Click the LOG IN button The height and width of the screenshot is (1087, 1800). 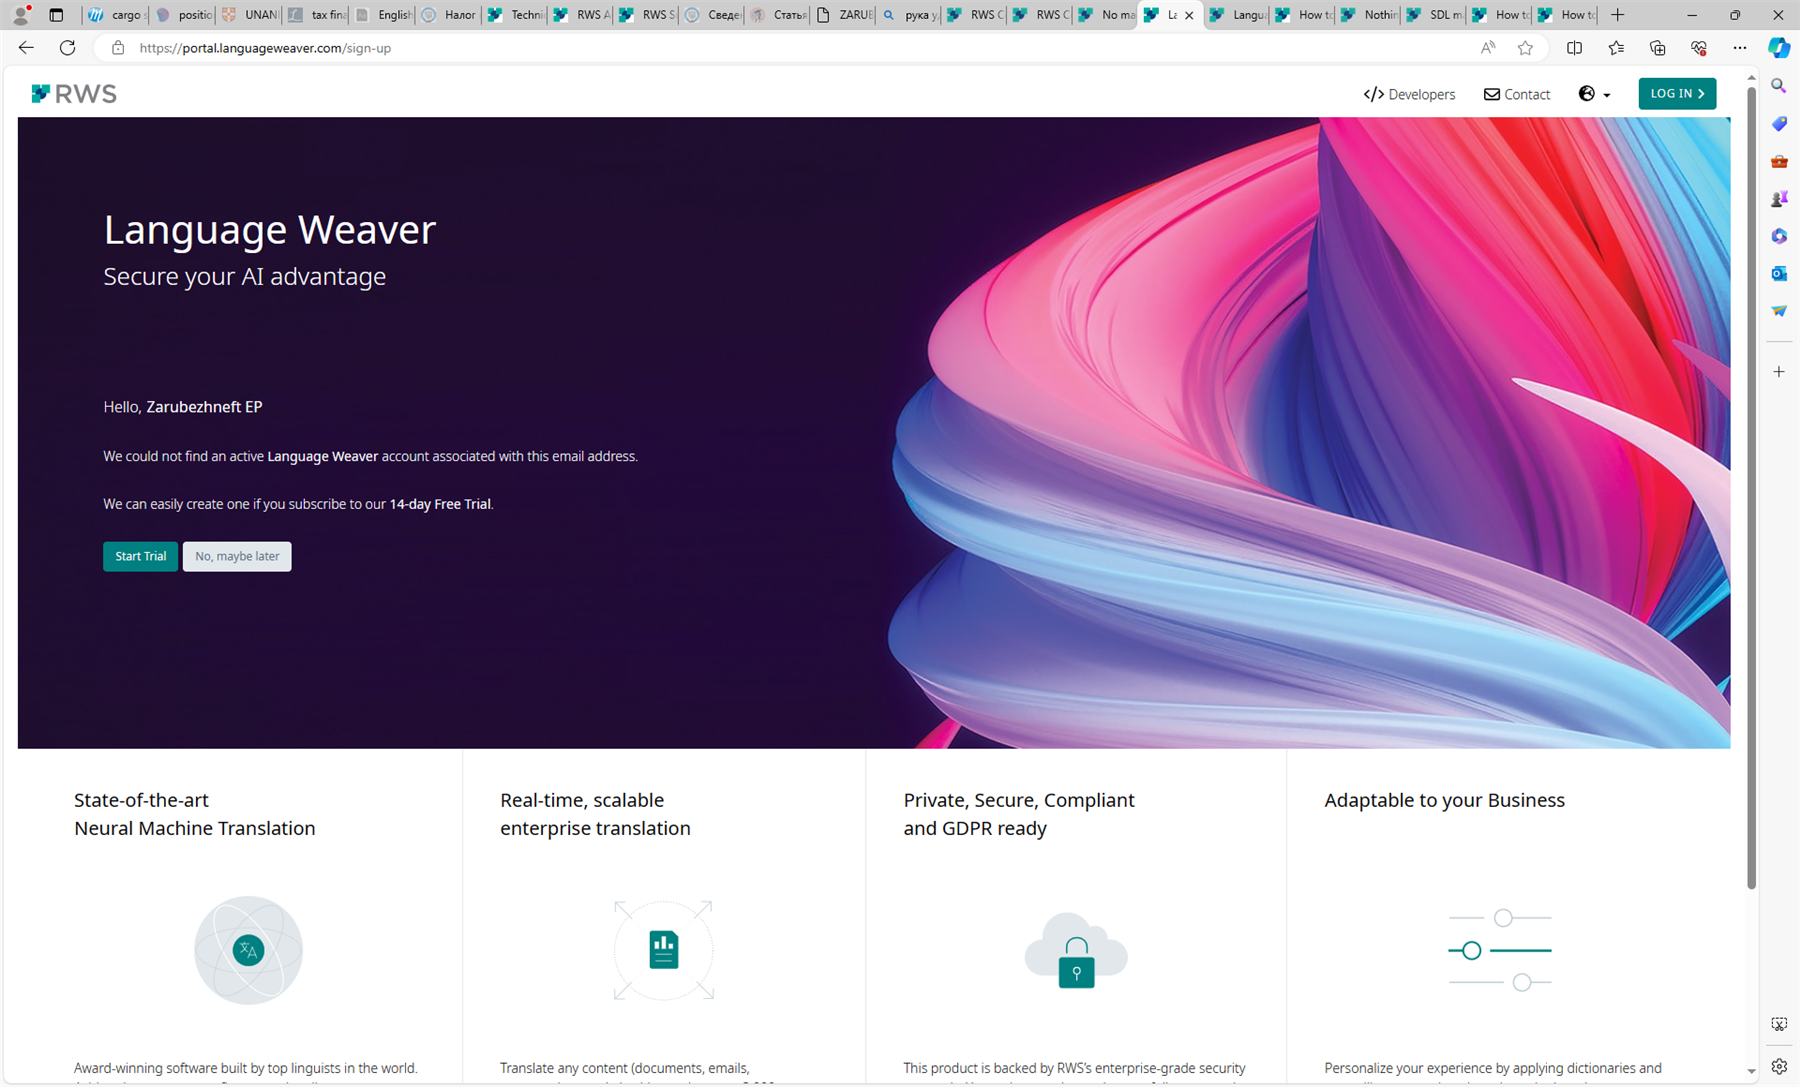pyautogui.click(x=1677, y=93)
